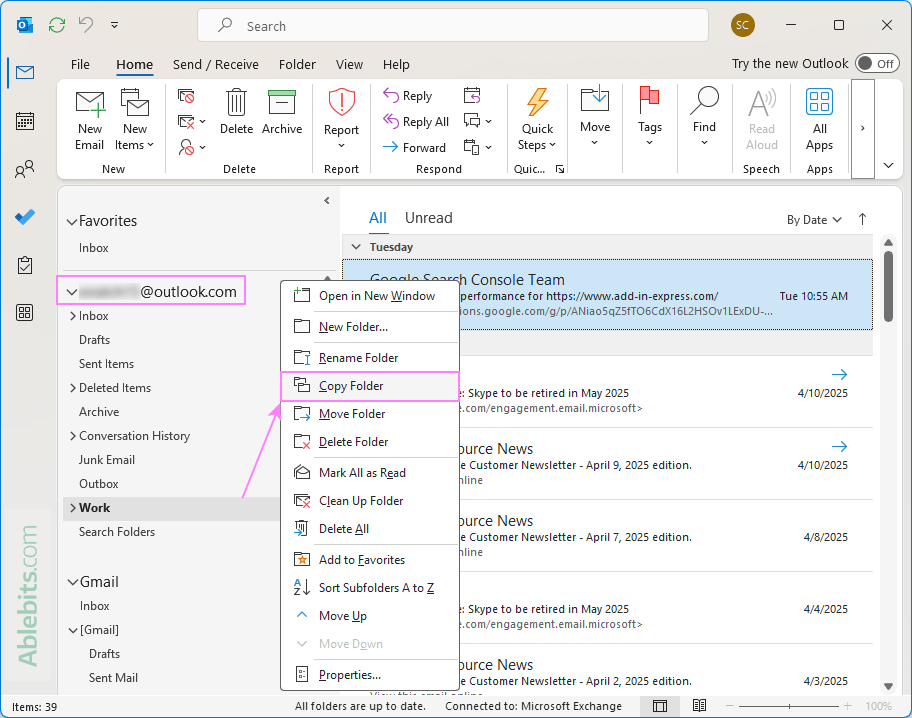This screenshot has height=718, width=912.
Task: Switch to normal view in status bar
Action: coord(660,706)
